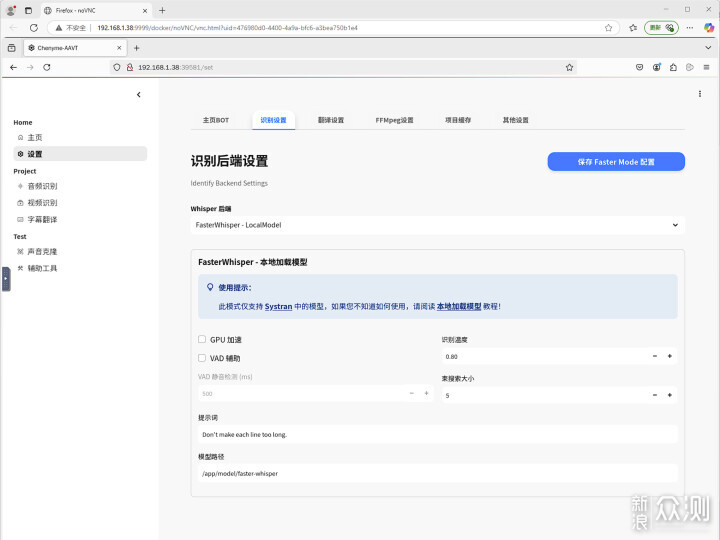Click the 识别温度 input field

[545, 356]
